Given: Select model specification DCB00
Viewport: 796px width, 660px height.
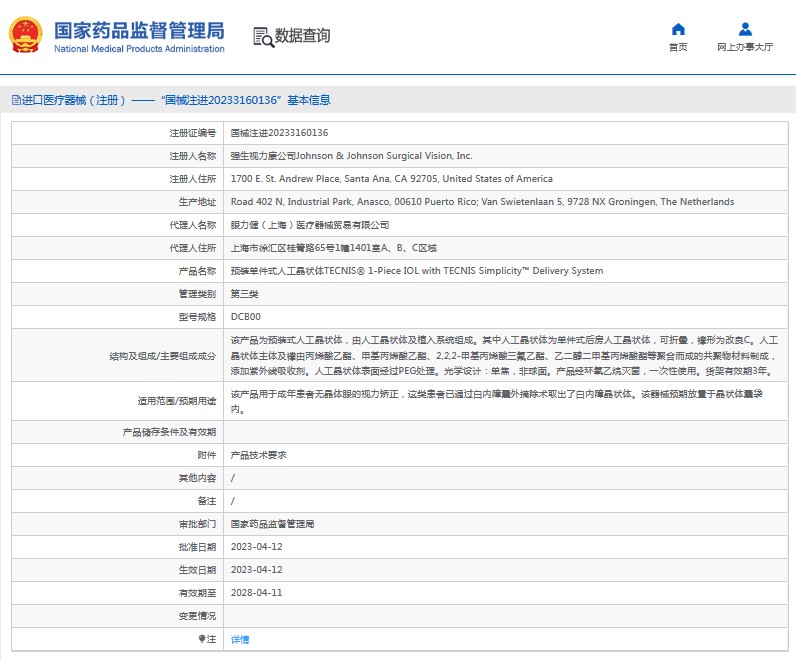Looking at the screenshot, I should tap(246, 317).
